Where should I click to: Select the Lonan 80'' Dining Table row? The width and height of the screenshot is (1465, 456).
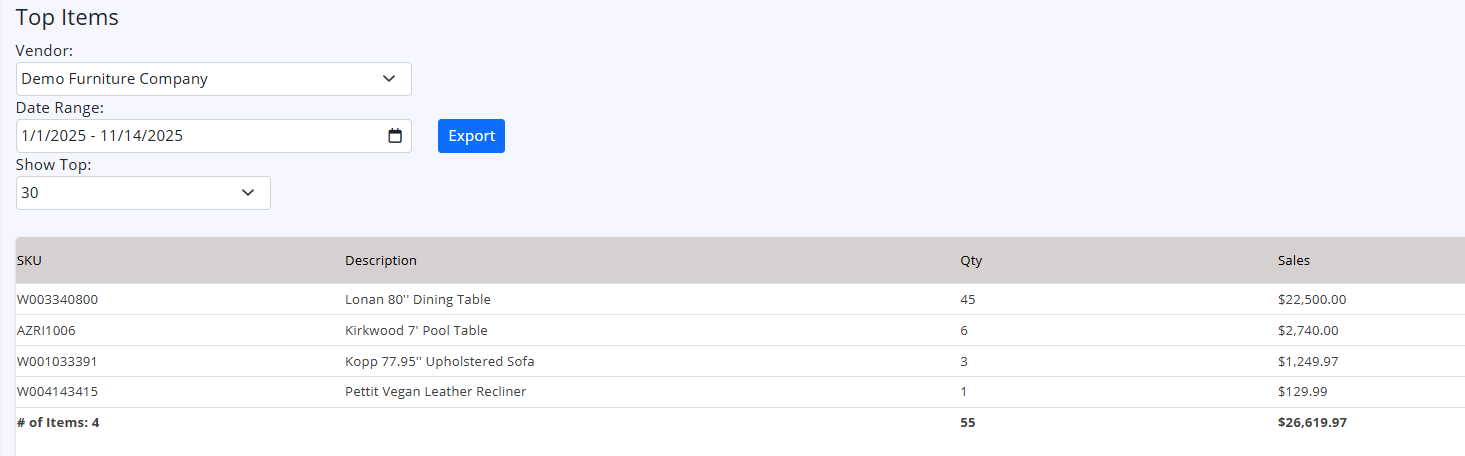tap(418, 299)
